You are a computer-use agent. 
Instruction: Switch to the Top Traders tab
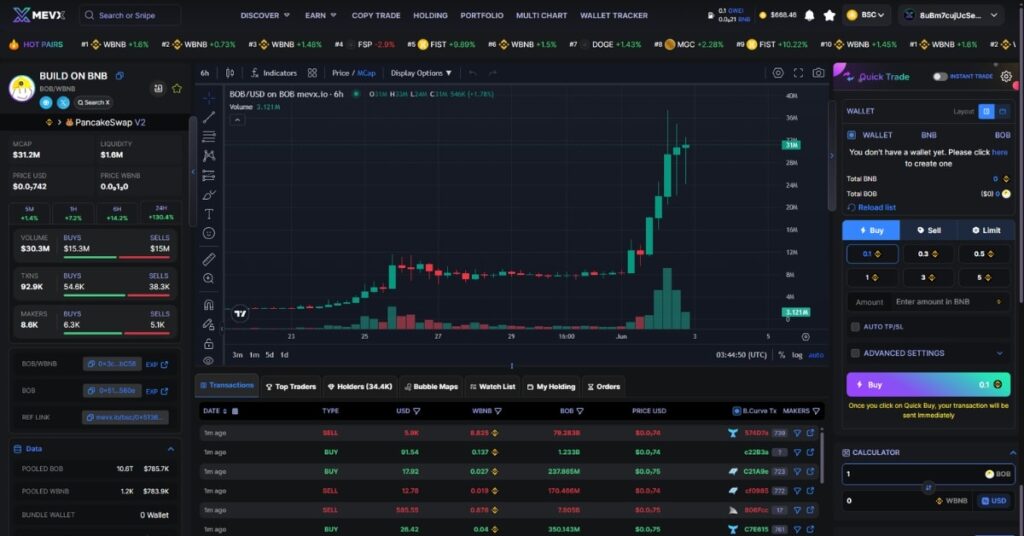pyautogui.click(x=291, y=386)
